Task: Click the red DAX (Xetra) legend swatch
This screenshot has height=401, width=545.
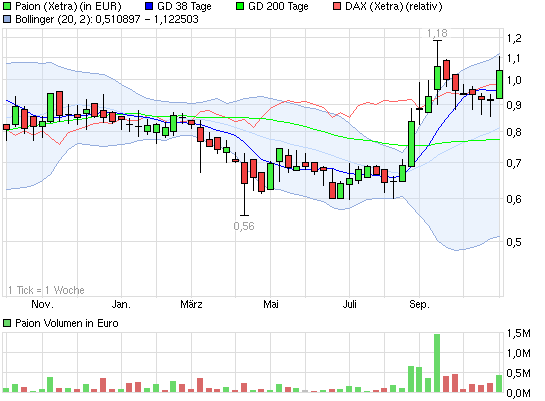Action: coord(337,6)
